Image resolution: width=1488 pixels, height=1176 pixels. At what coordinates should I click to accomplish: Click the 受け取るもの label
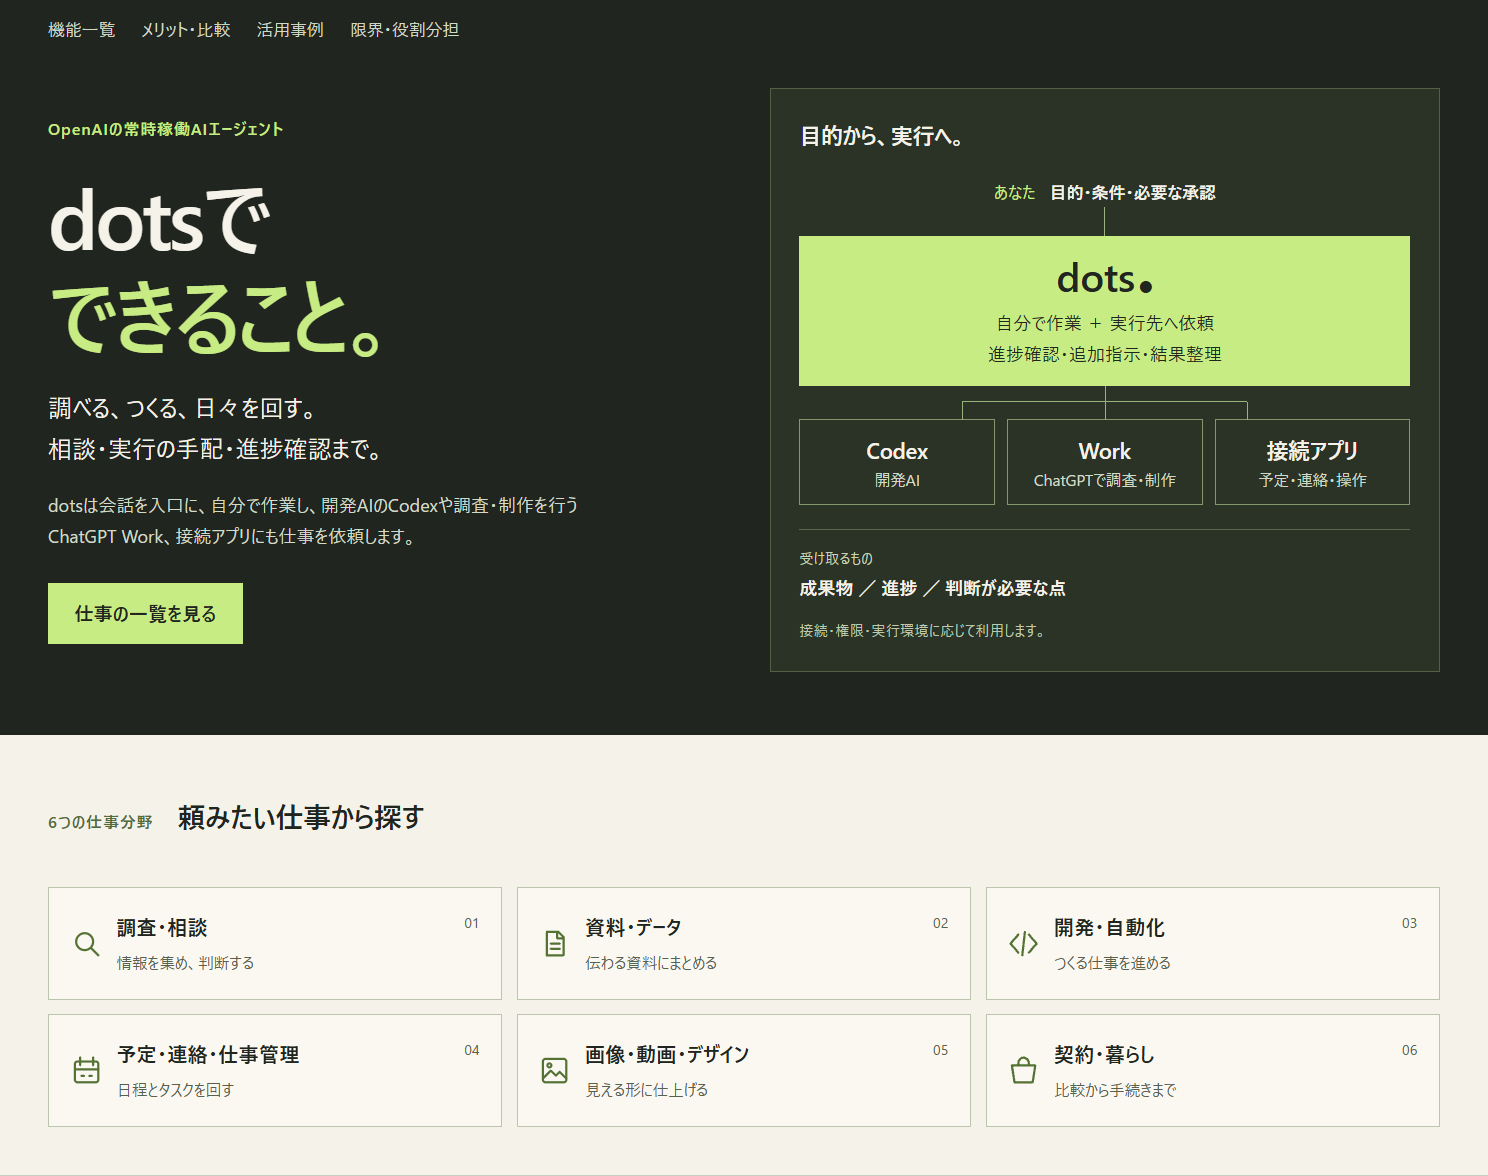pyautogui.click(x=836, y=559)
